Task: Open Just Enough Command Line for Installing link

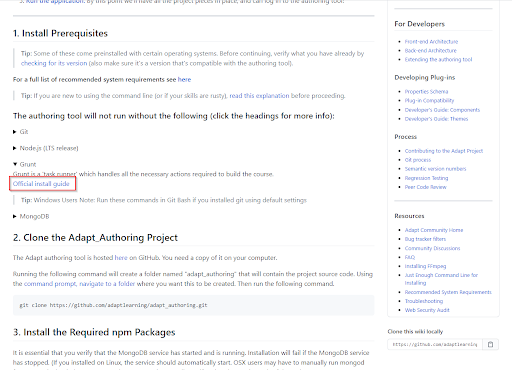Action: pos(441,279)
